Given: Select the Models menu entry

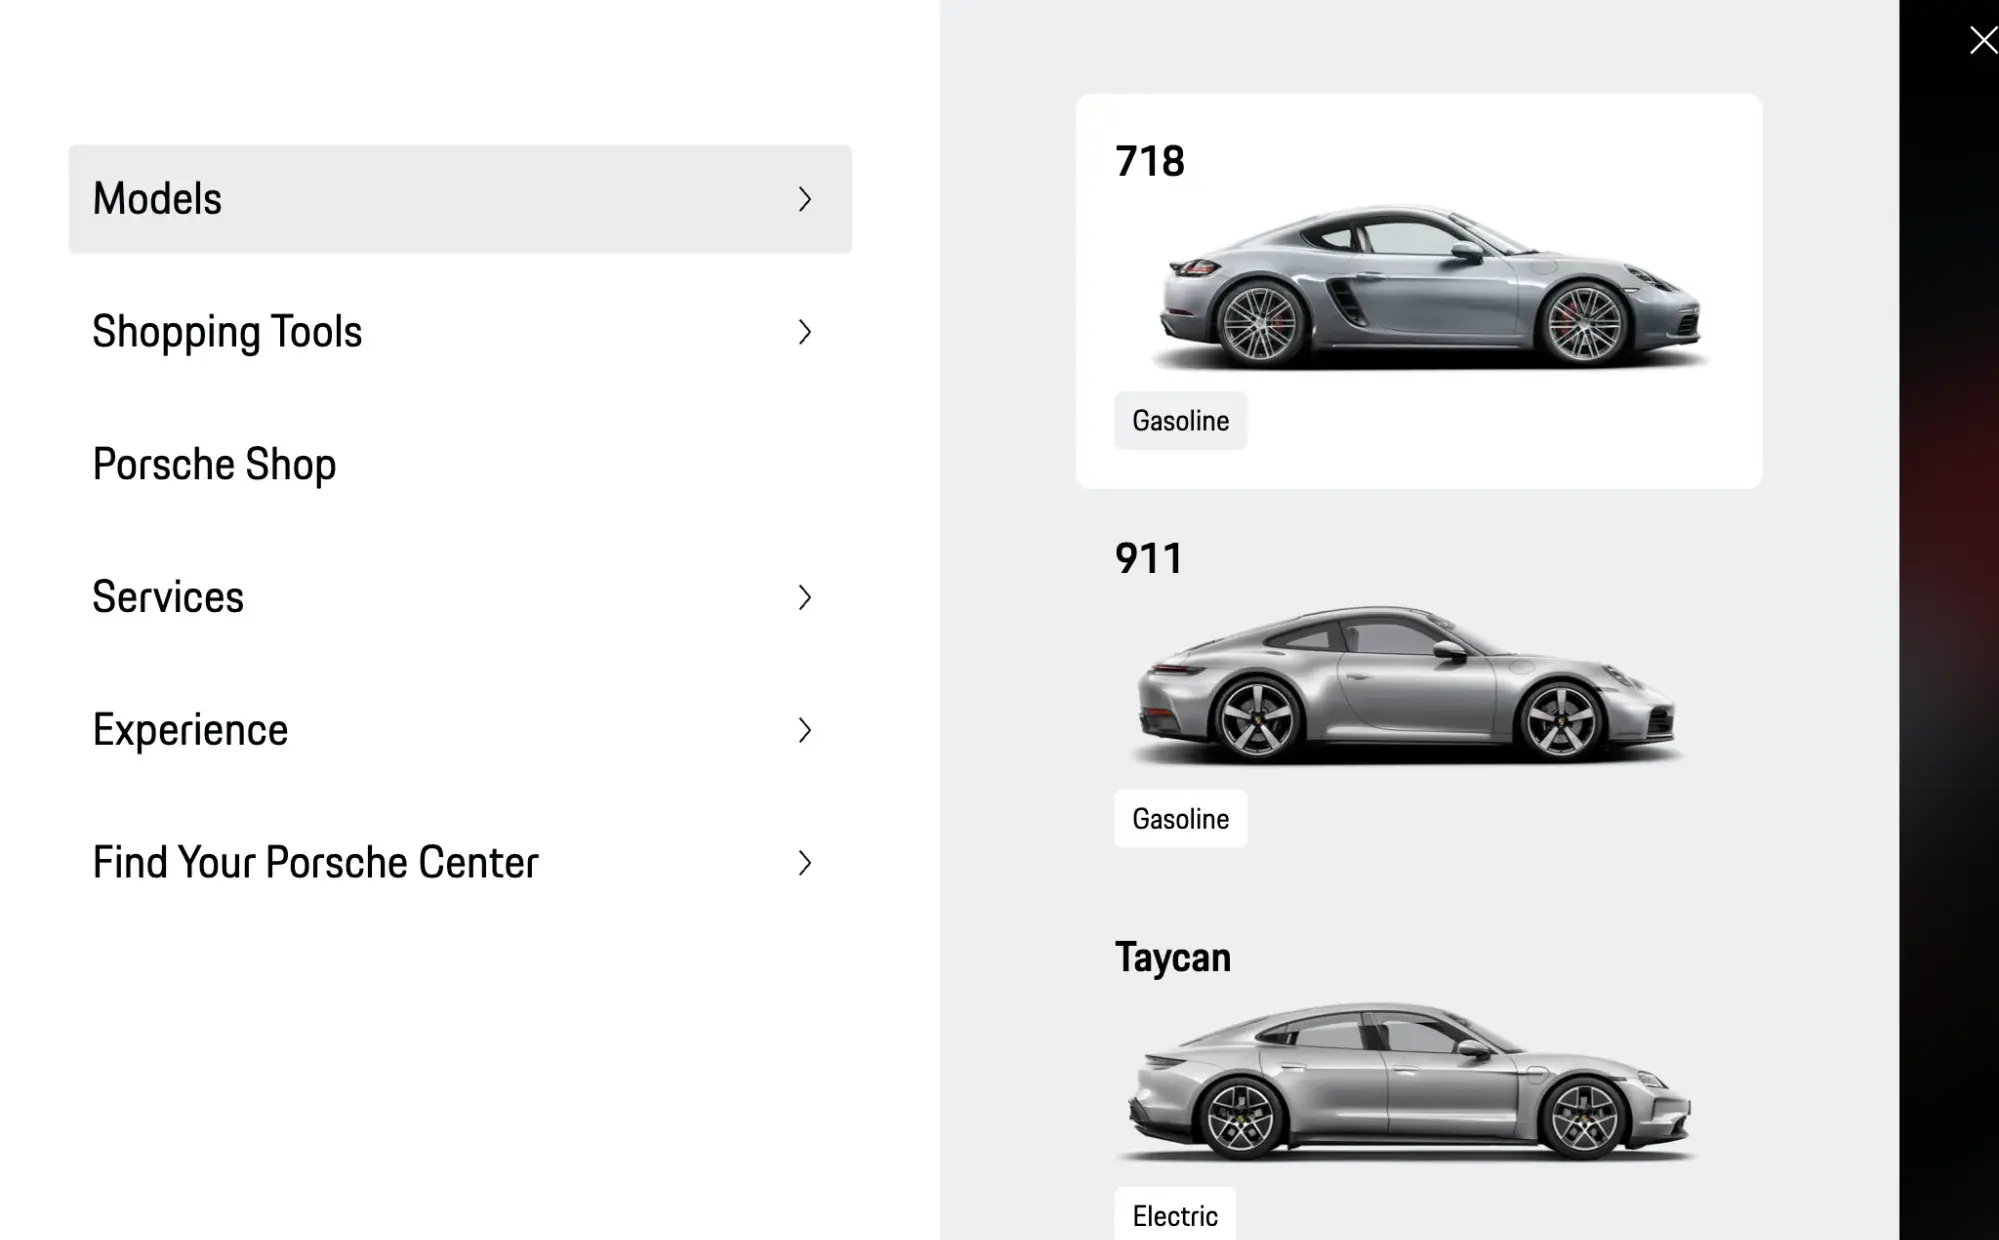Looking at the screenshot, I should pyautogui.click(x=157, y=199).
